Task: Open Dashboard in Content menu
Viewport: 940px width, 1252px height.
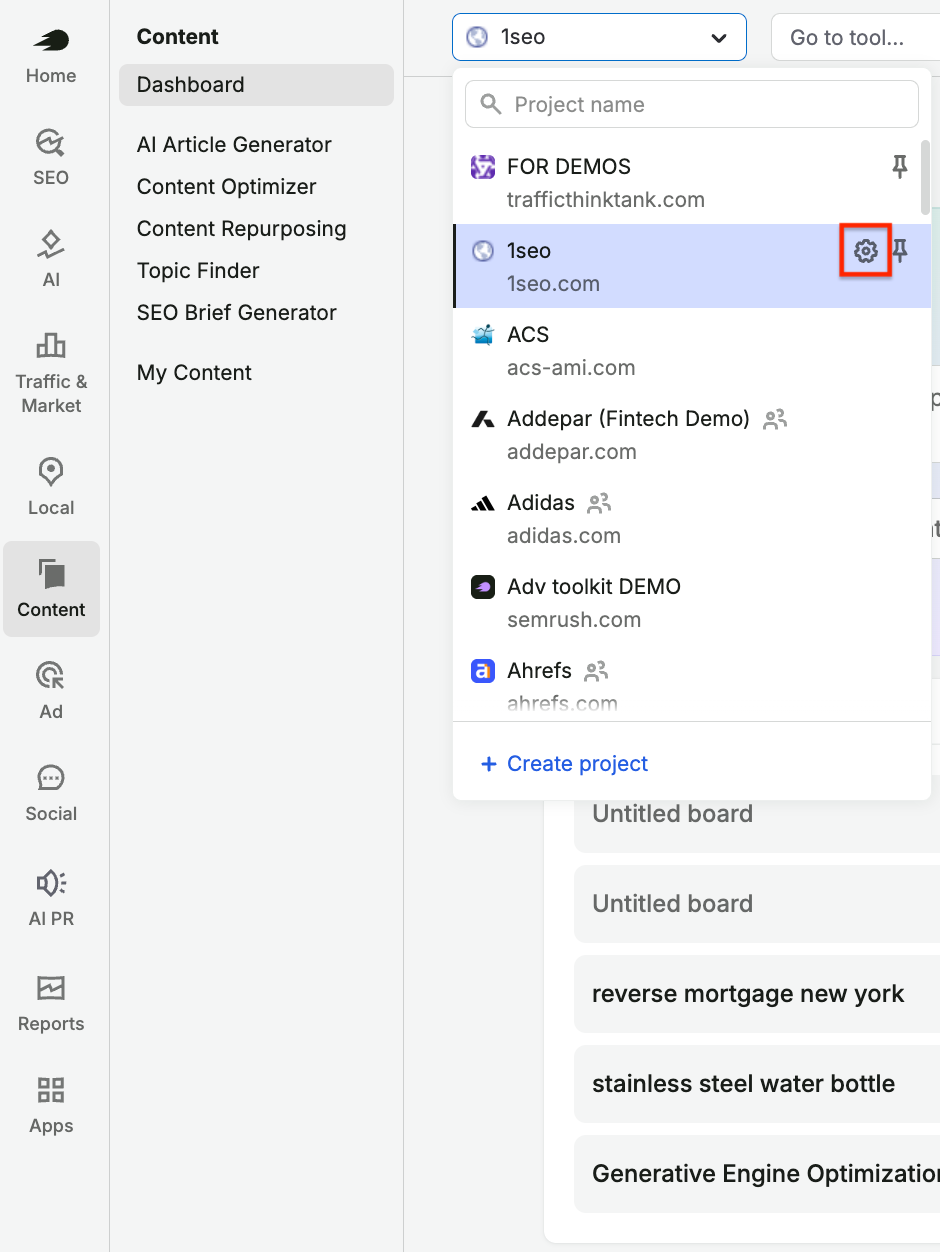Action: [256, 85]
